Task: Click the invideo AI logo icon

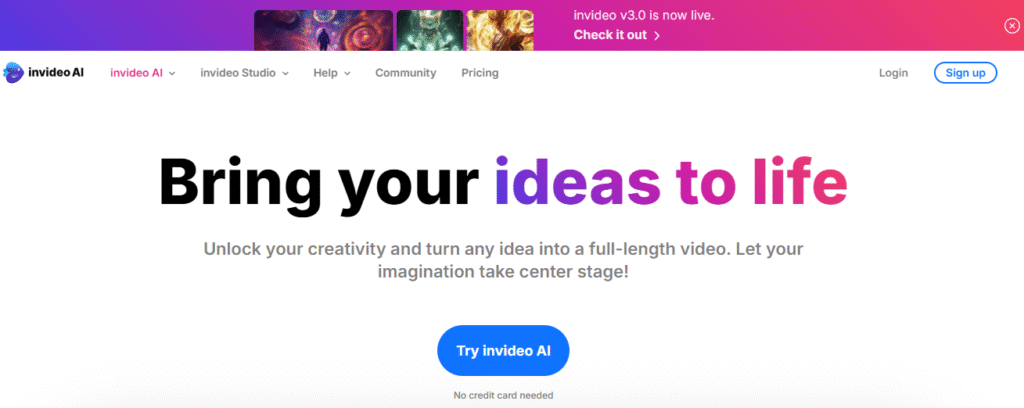Action: 13,72
